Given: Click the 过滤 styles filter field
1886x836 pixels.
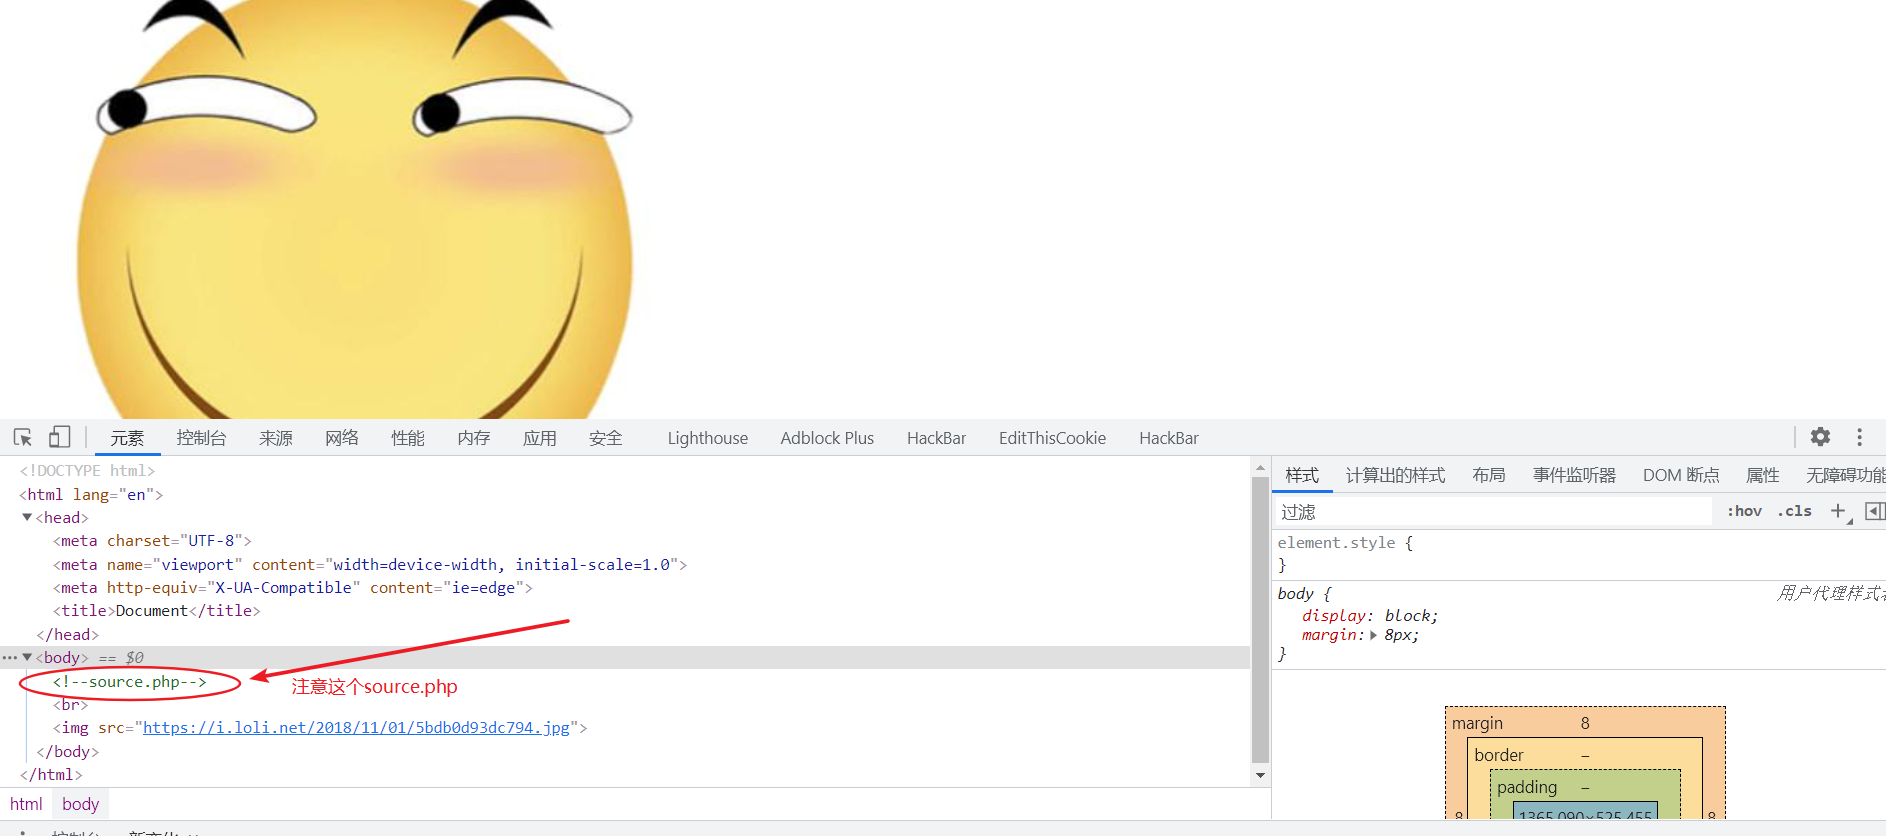Looking at the screenshot, I should 1495,511.
